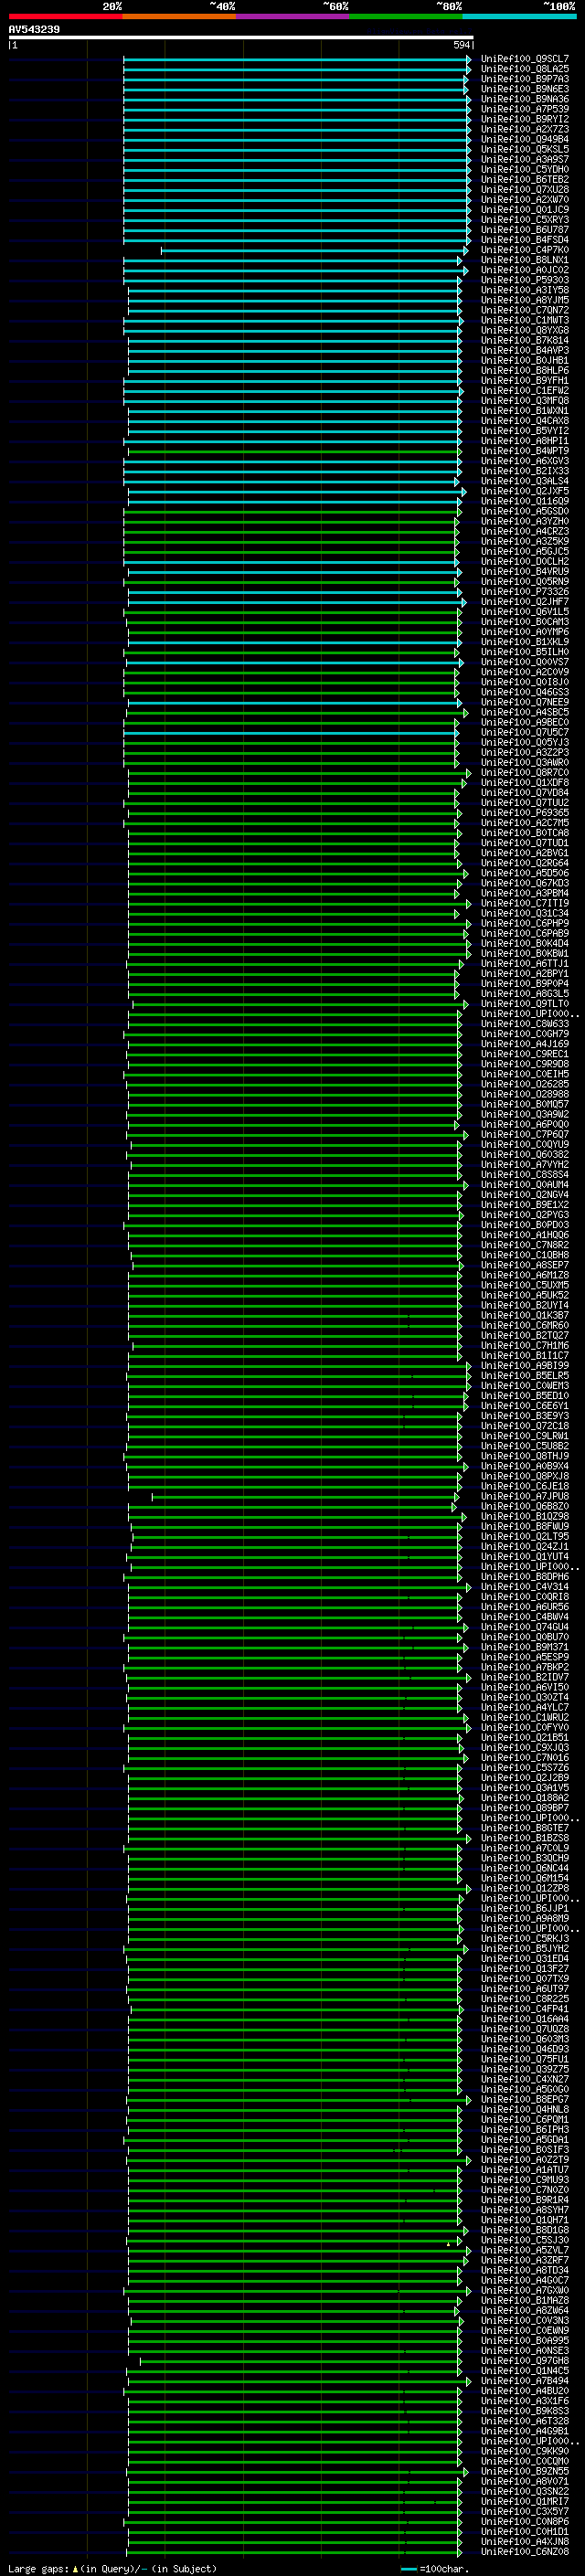Open hit UniRef100_B9N6E3
The width and height of the screenshot is (585, 2576).
point(525,89)
